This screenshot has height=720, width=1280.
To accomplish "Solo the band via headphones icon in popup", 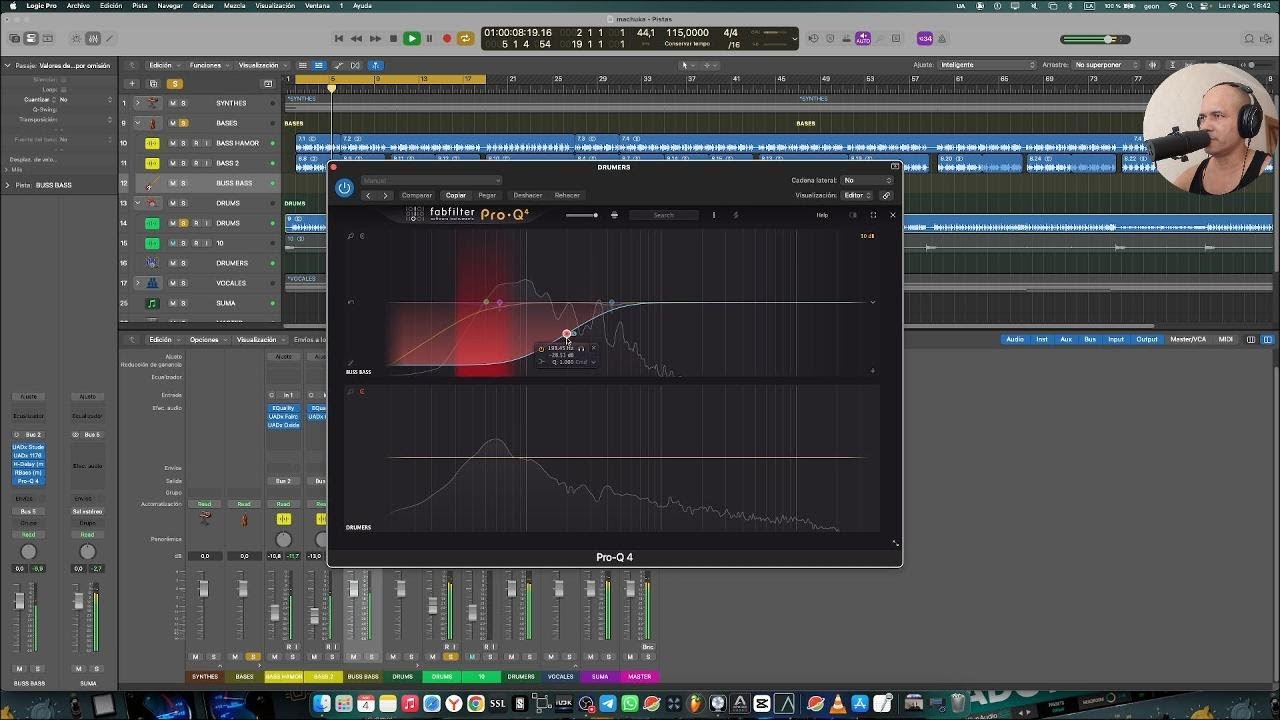I will [x=581, y=348].
